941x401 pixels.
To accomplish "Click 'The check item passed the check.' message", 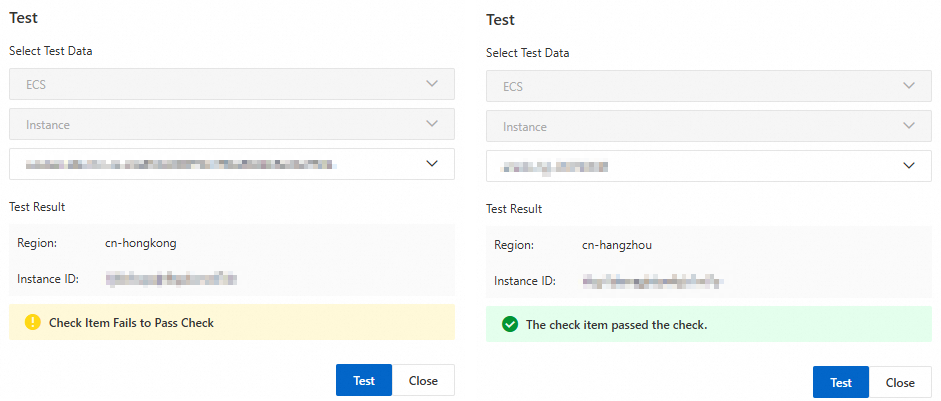I will [x=616, y=325].
